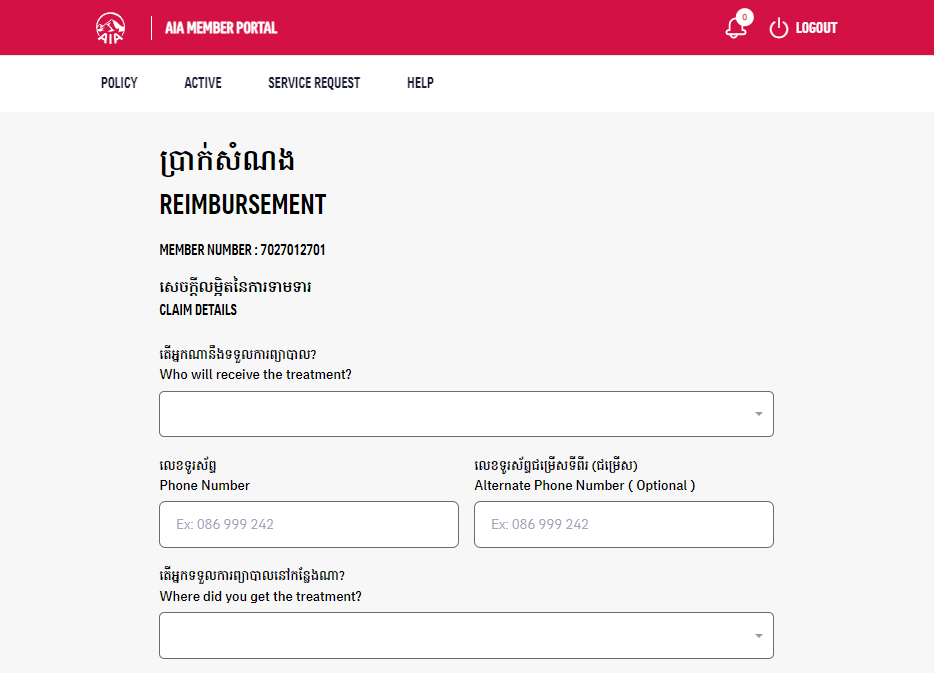Click the LOGOUT text link
Image resolution: width=934 pixels, height=673 pixels.
816,28
